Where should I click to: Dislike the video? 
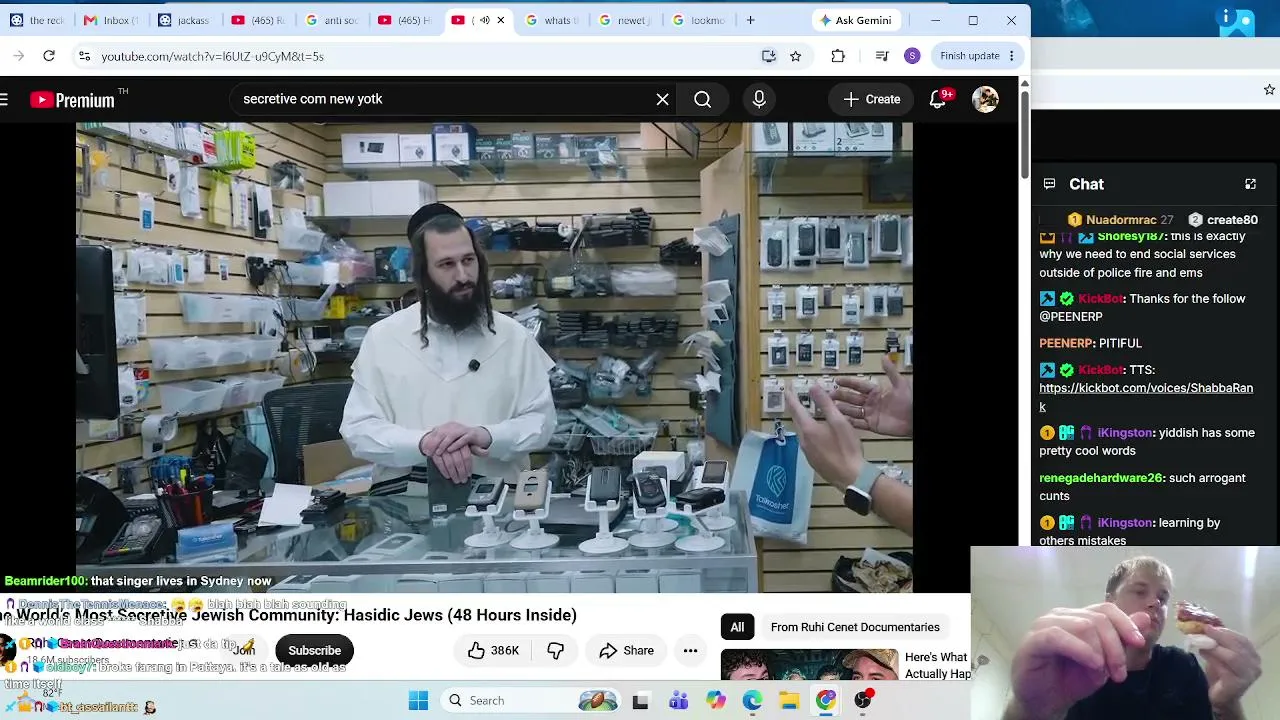556,650
